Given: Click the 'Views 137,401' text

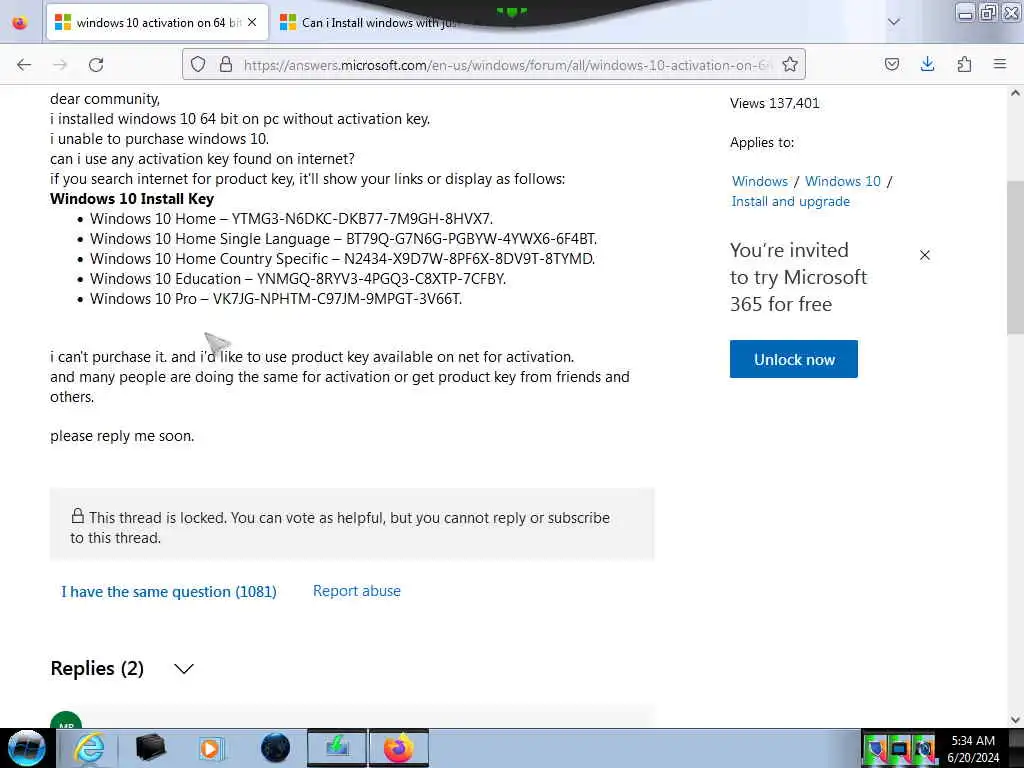Looking at the screenshot, I should click(x=775, y=103).
